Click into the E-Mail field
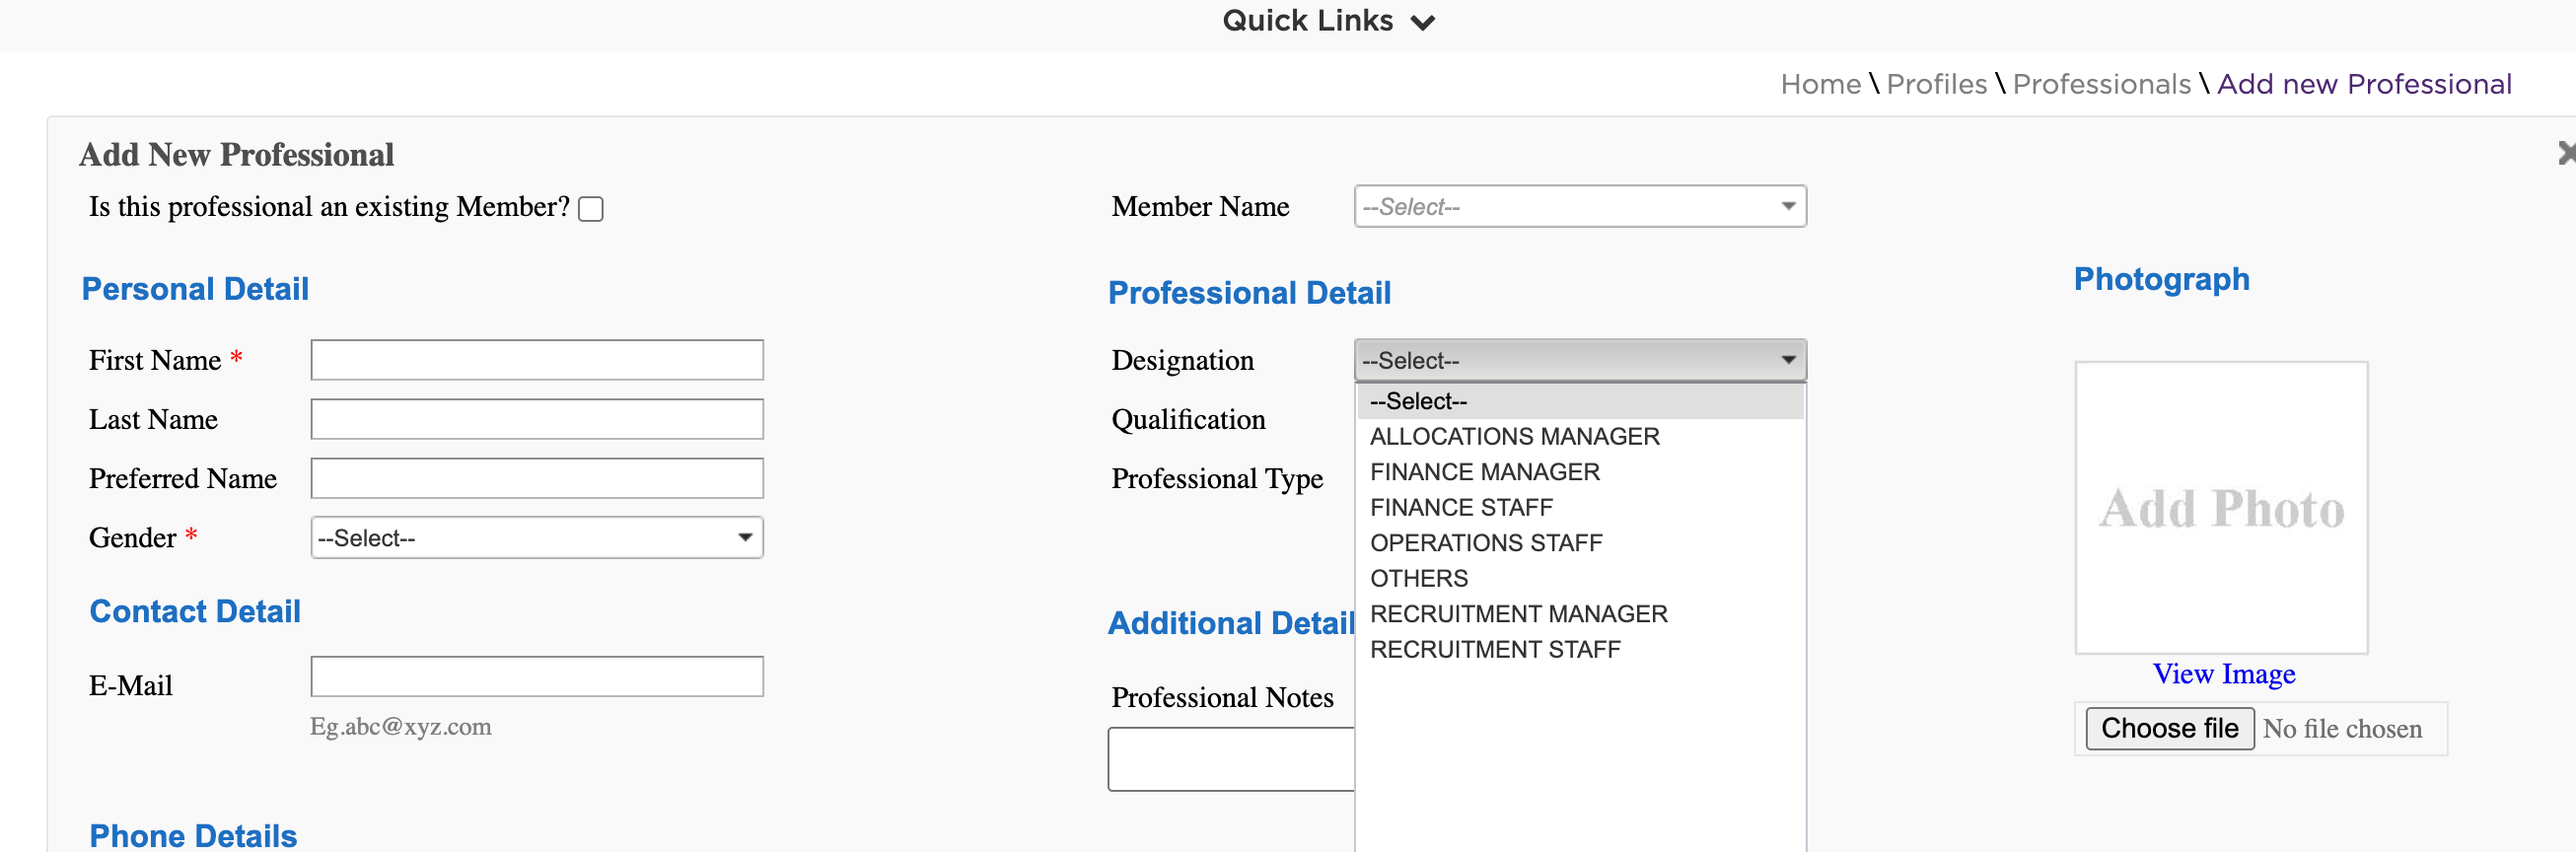2576x852 pixels. 537,676
